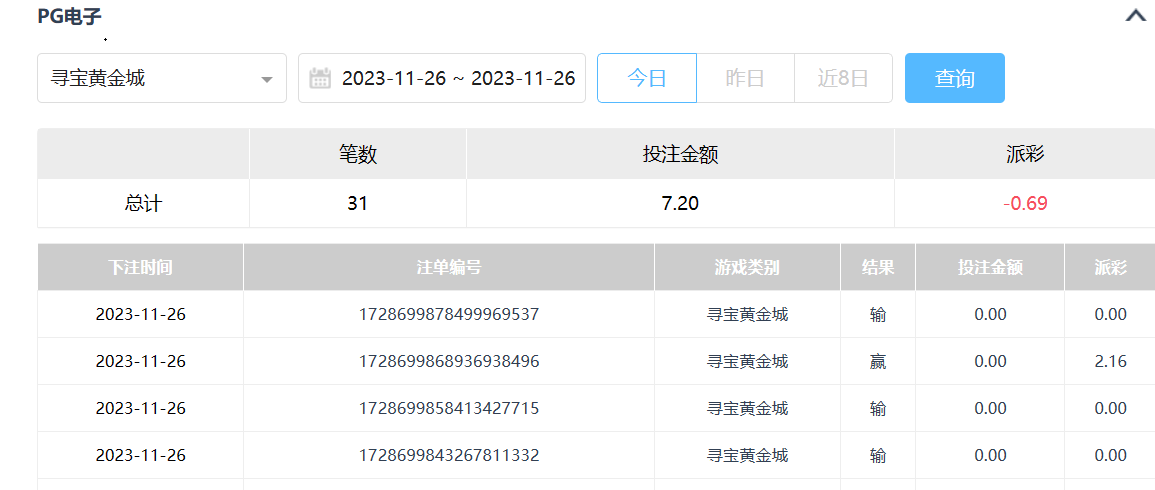The height and width of the screenshot is (490, 1155).
Task: Click 输 result in row 1728699858413427715
Action: 878,408
